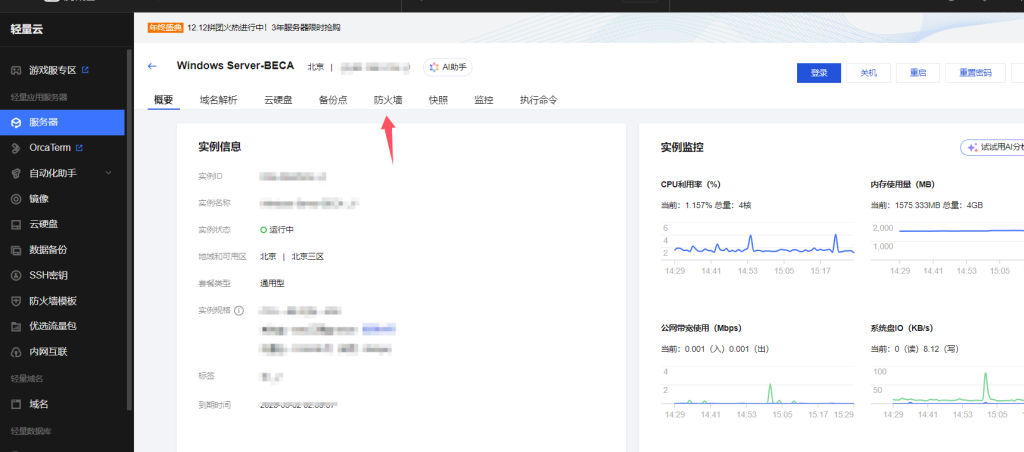Expand the 自动化助手 submenu chevron
The height and width of the screenshot is (452, 1024).
(x=108, y=173)
